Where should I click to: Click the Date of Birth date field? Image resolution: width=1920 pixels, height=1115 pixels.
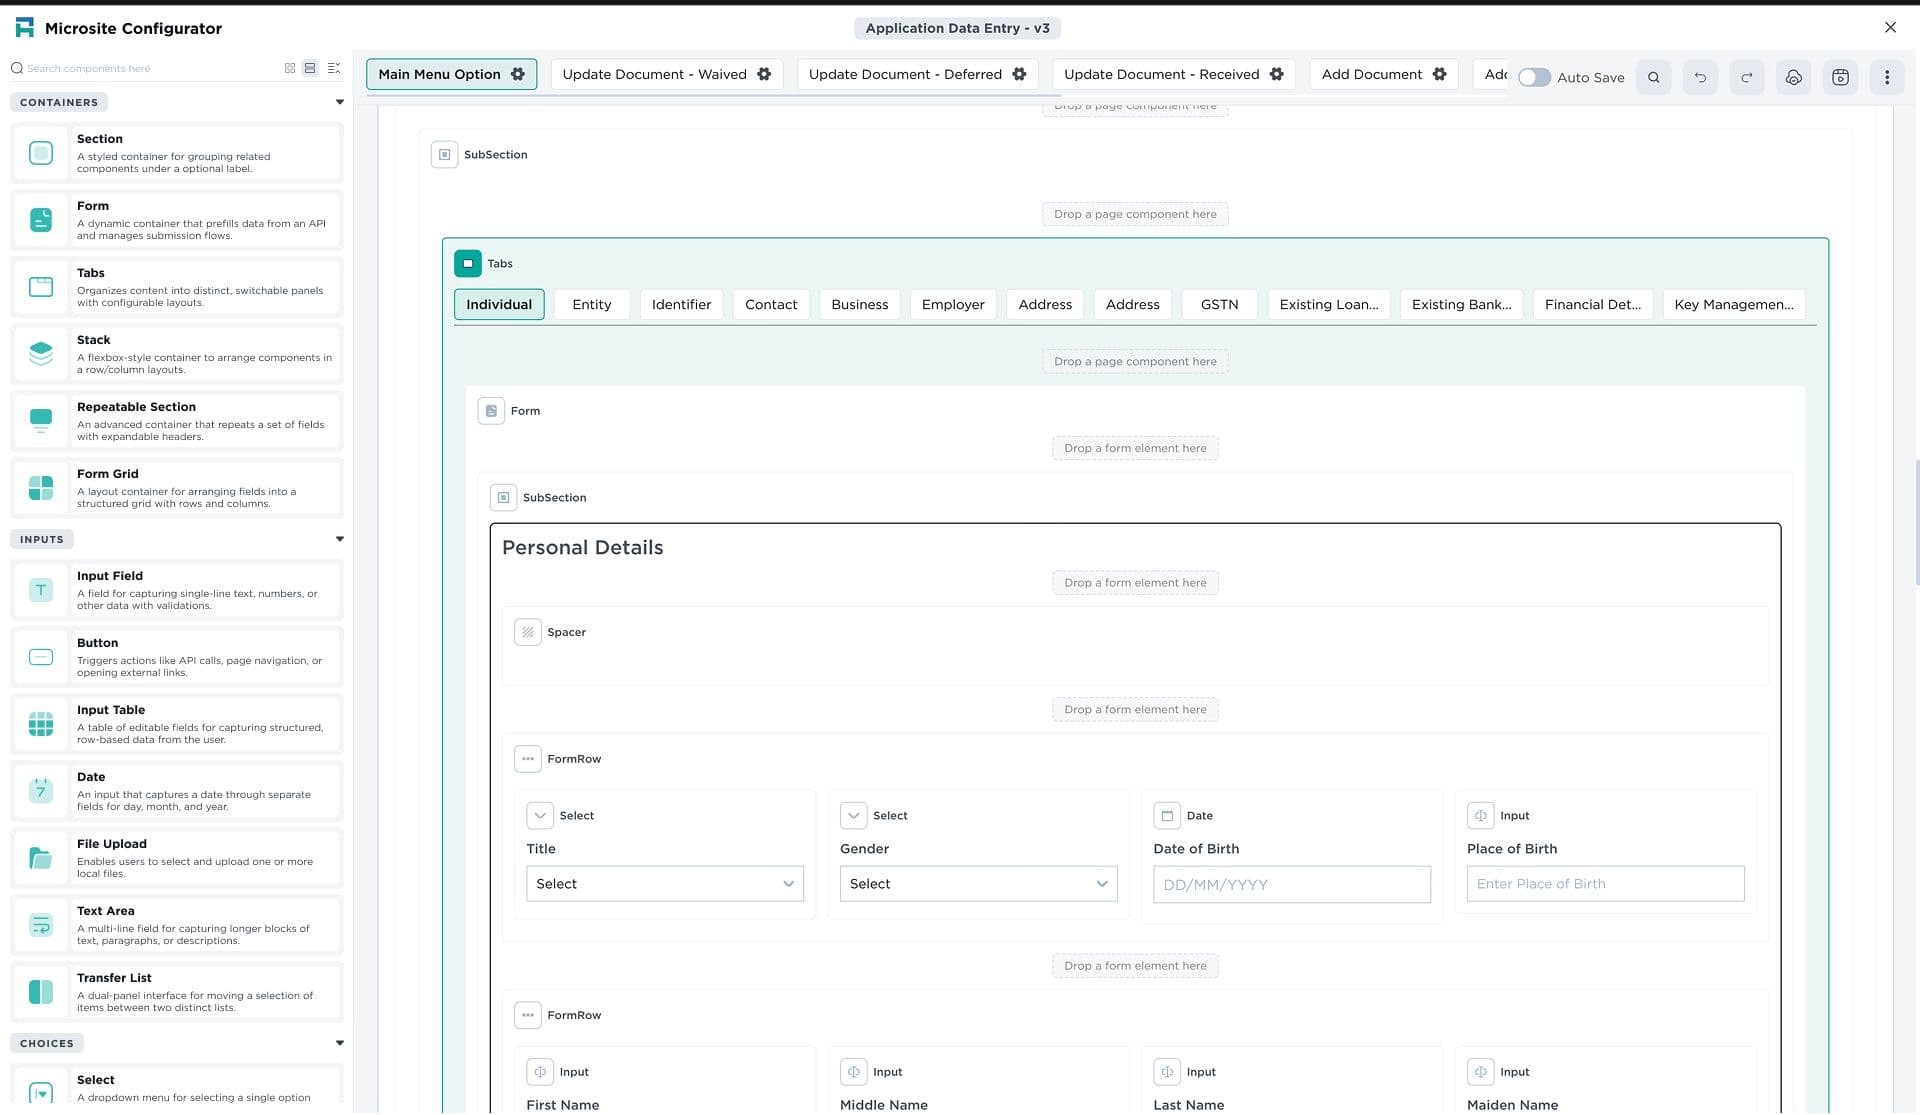[x=1291, y=885]
